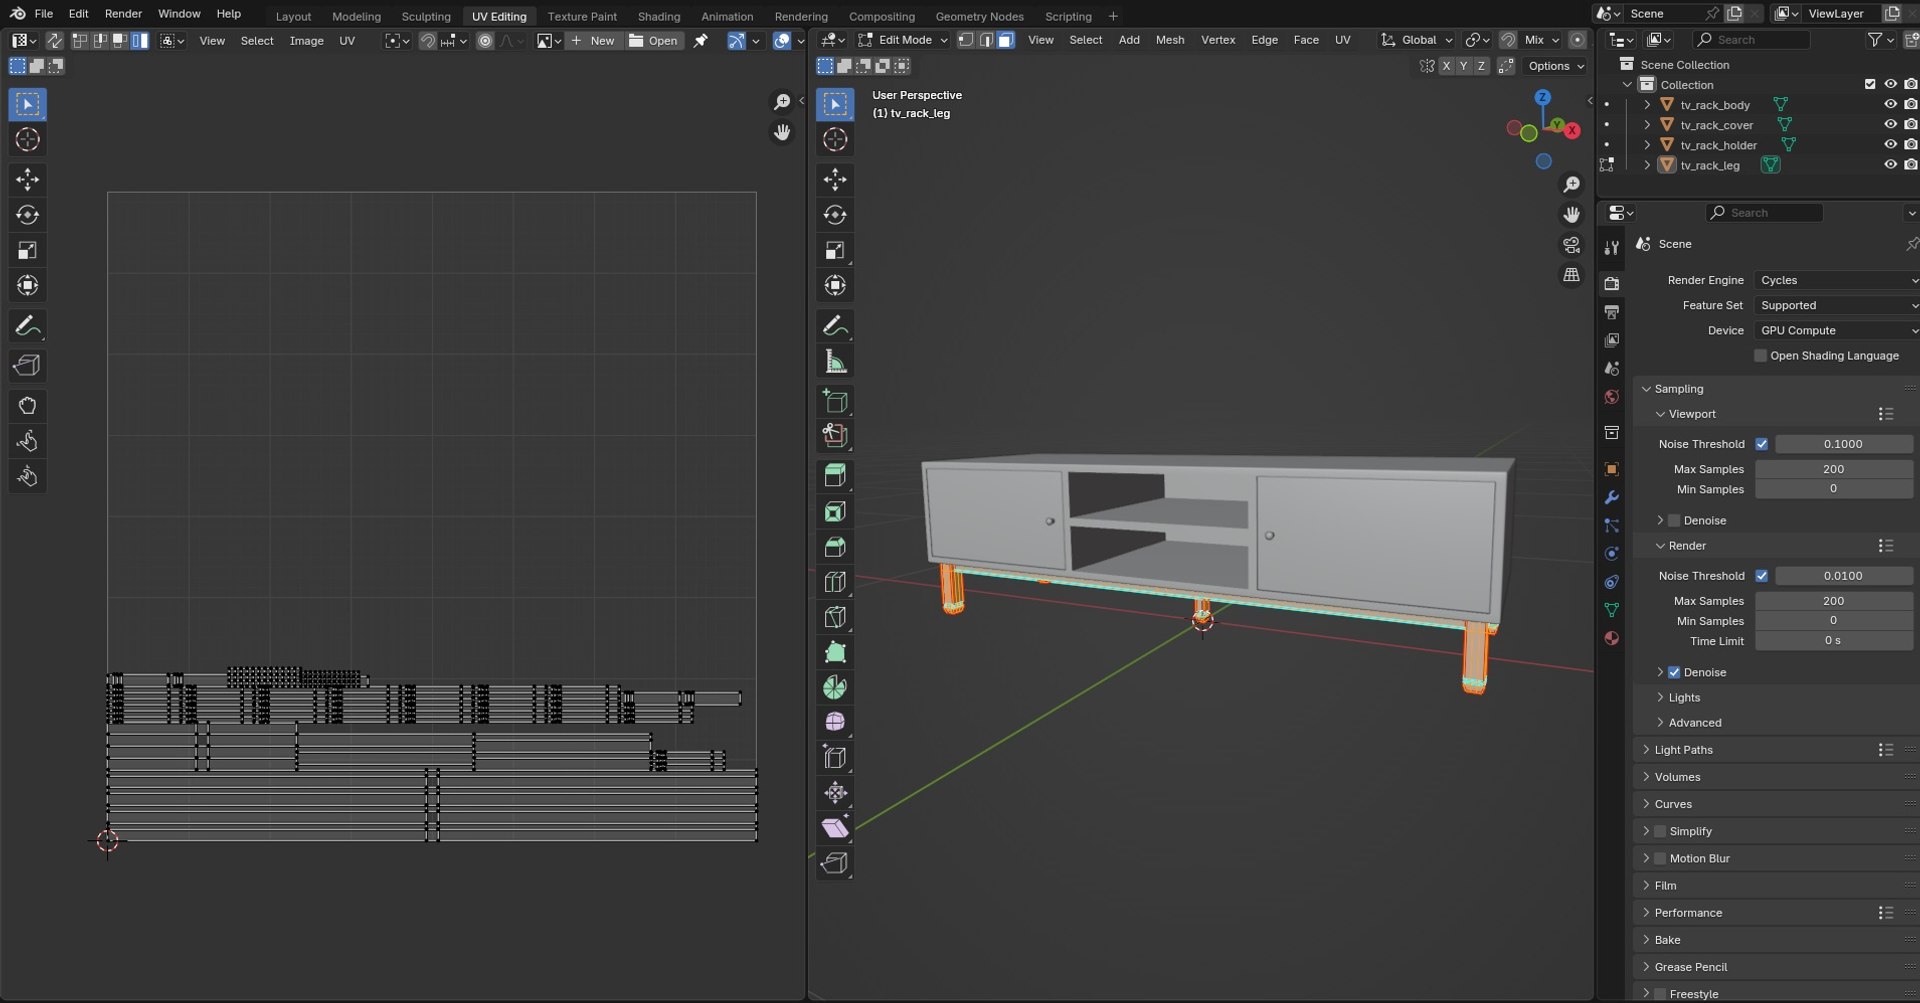Open the Render menu
1920x1003 pixels.
point(123,14)
